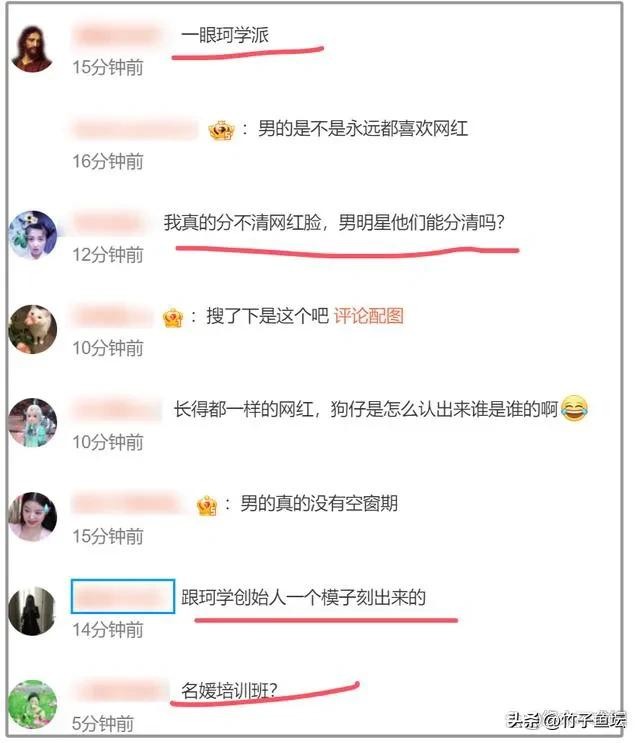640x743 pixels.
Task: Click the laughing-crying emoji in the comment
Action: click(574, 408)
